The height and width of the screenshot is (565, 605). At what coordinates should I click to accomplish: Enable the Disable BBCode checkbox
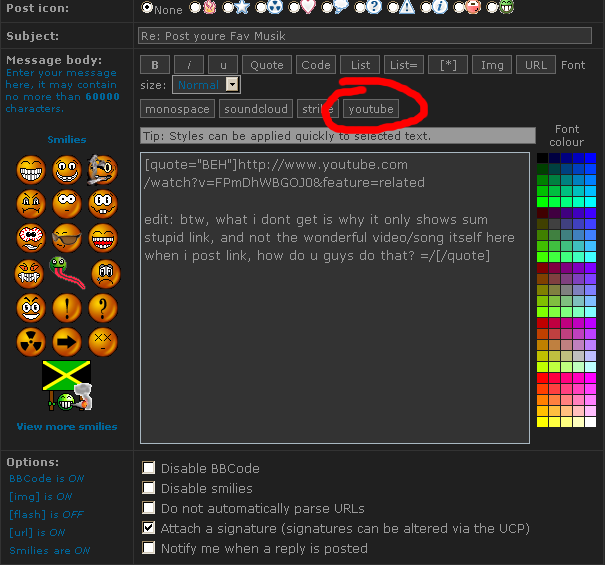(x=149, y=468)
